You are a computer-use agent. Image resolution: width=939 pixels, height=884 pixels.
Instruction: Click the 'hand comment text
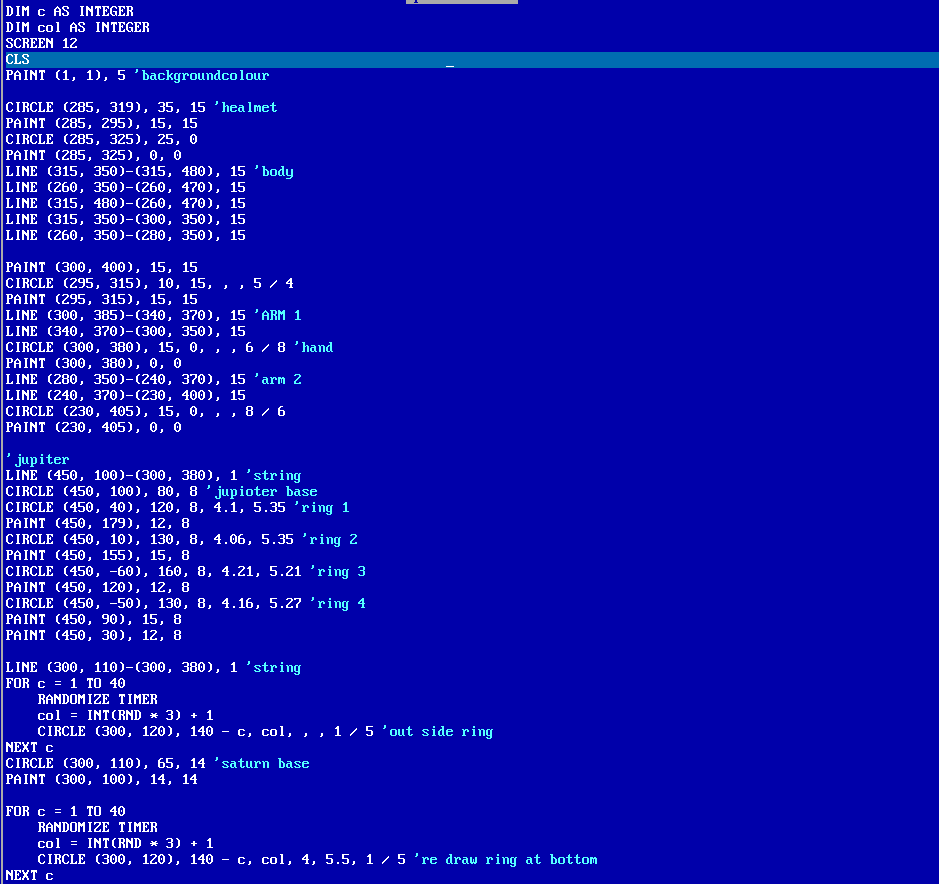pos(315,347)
